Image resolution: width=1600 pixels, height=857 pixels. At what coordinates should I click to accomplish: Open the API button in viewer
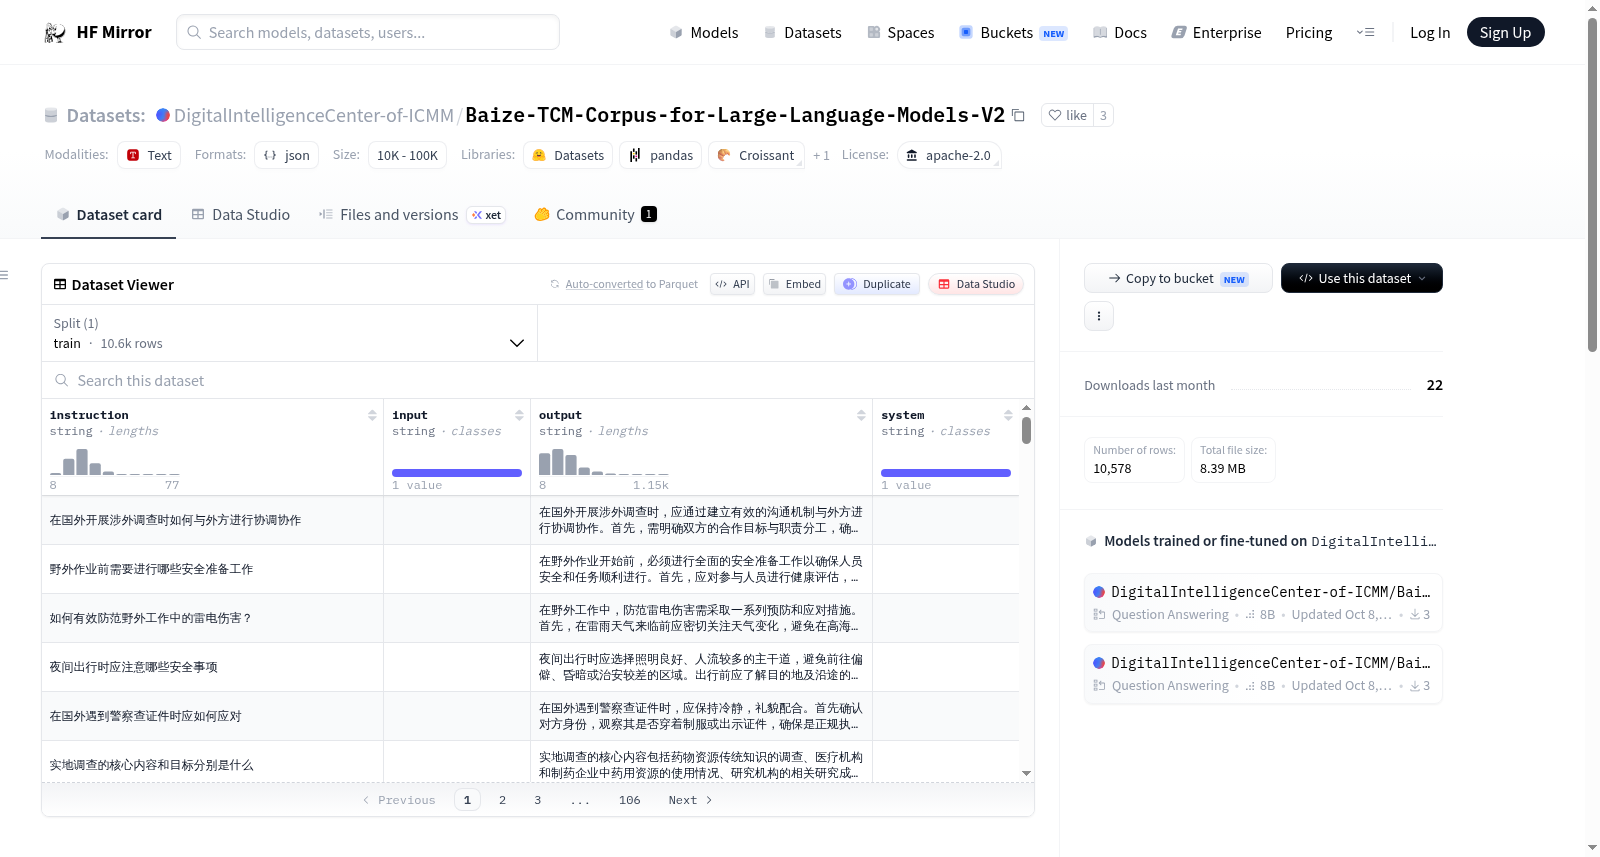point(732,284)
